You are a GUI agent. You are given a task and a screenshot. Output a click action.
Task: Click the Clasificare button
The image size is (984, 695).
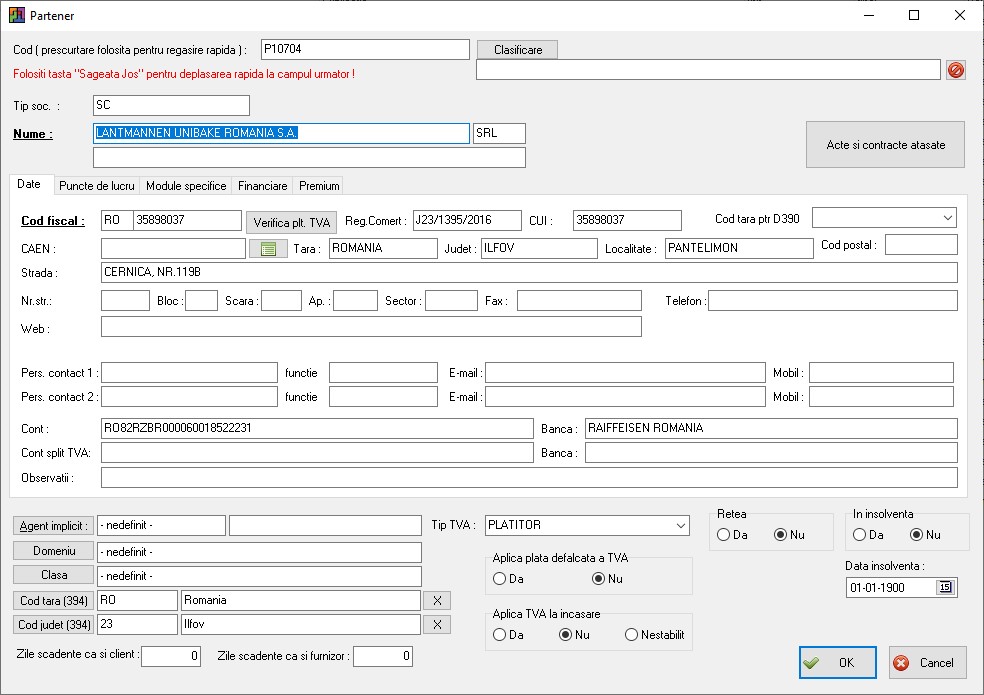517,50
